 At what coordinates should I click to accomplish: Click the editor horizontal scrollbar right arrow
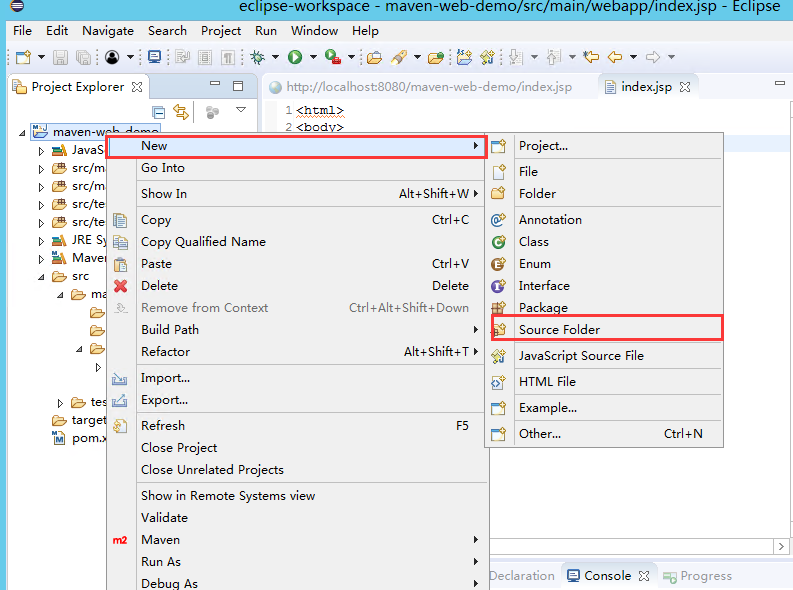pyautogui.click(x=781, y=547)
